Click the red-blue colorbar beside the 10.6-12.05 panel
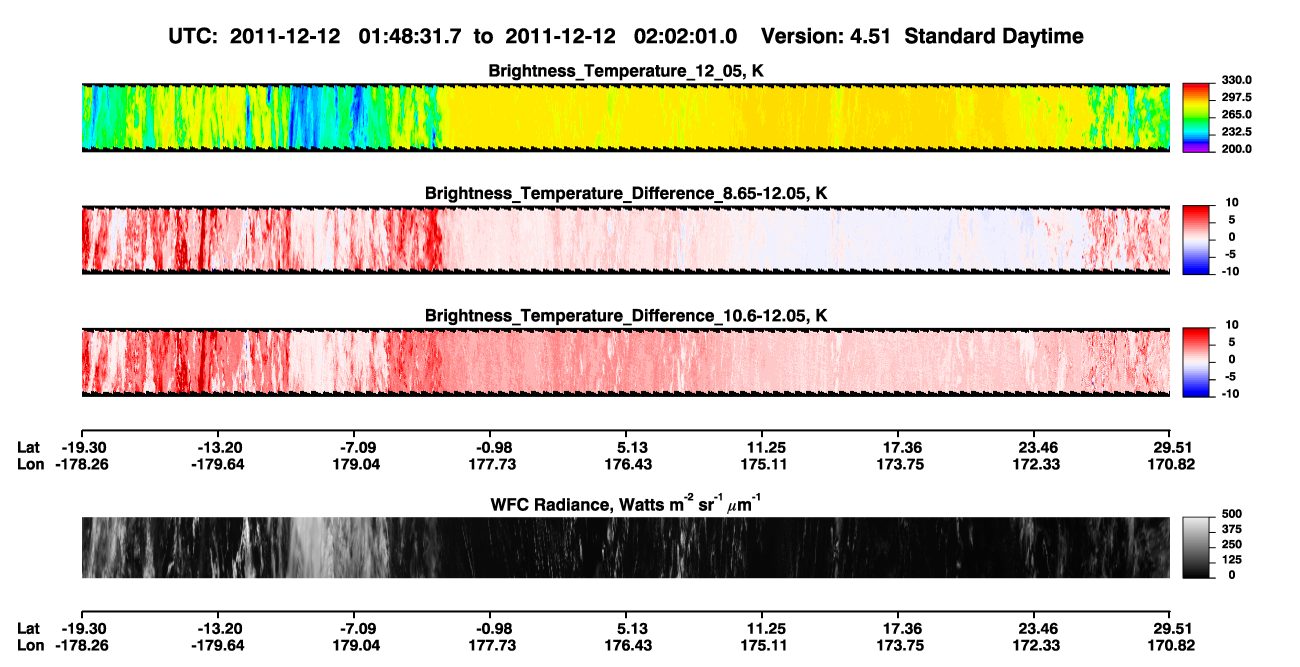Viewport: 1300px width, 667px height. coord(1197,361)
